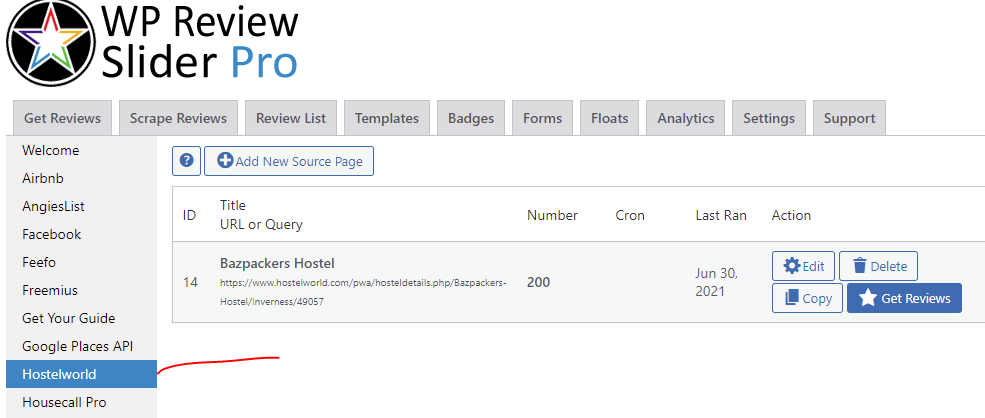This screenshot has width=985, height=418.
Task: Select Welcome in the sidebar
Action: point(81,151)
